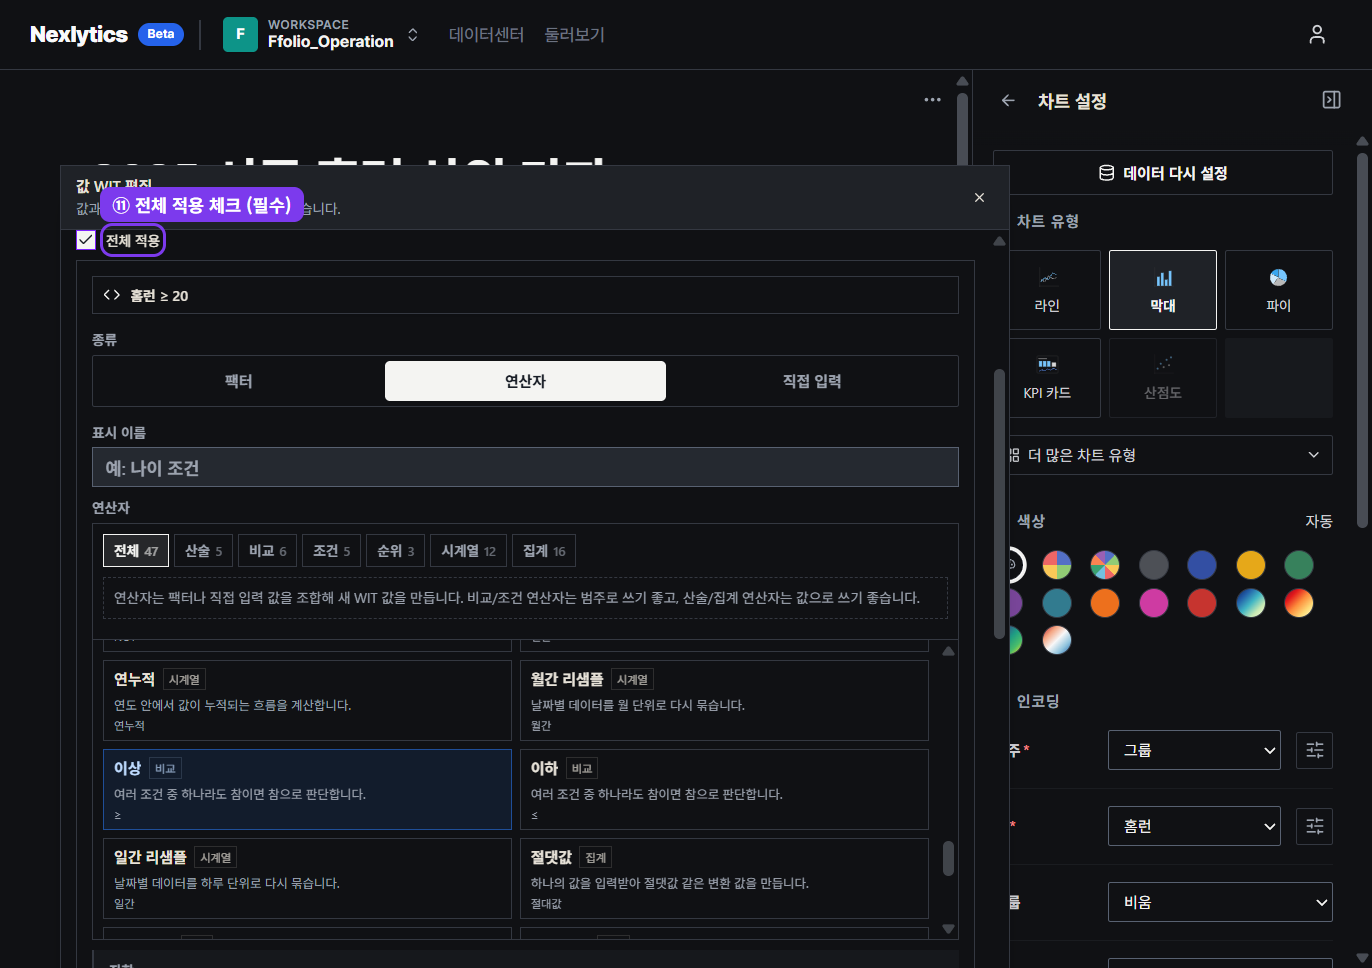Open the three-dot more options menu
Image resolution: width=1372 pixels, height=968 pixels.
(932, 100)
